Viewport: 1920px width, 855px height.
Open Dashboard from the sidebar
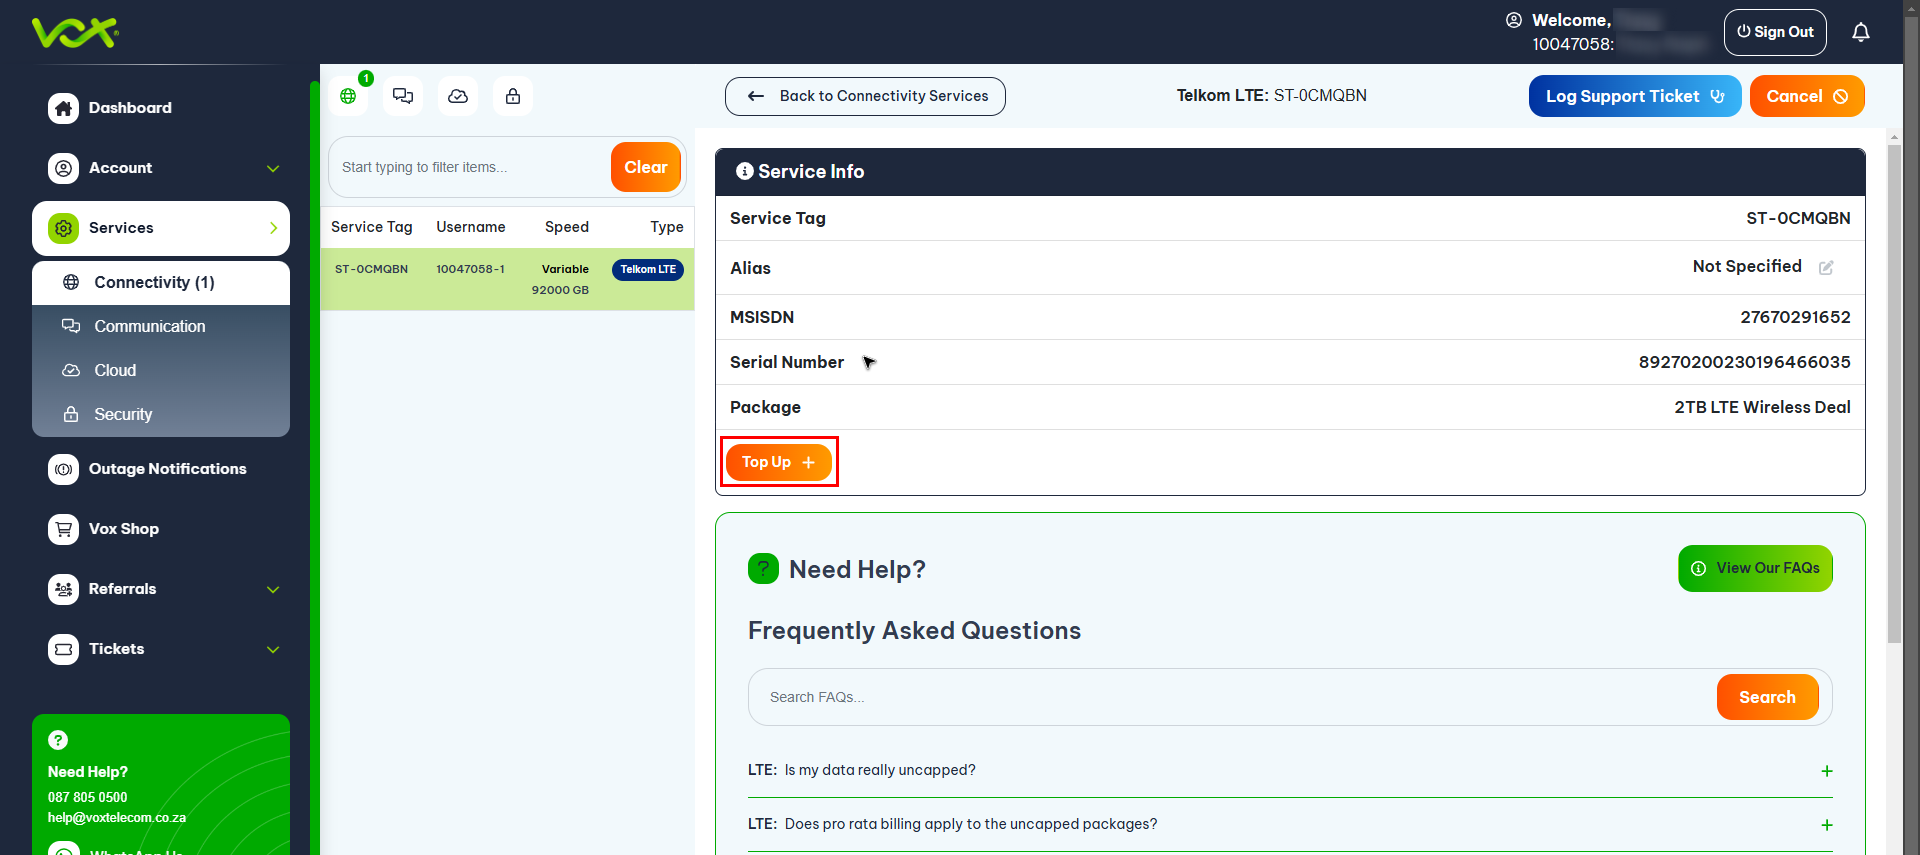pos(130,108)
